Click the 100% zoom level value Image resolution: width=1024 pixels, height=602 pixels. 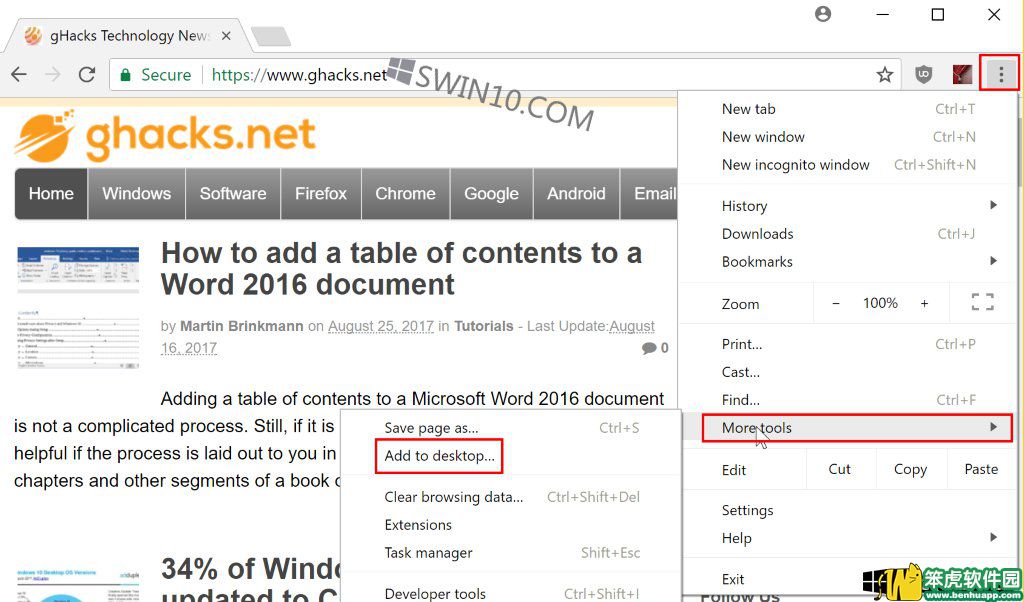pyautogui.click(x=880, y=303)
